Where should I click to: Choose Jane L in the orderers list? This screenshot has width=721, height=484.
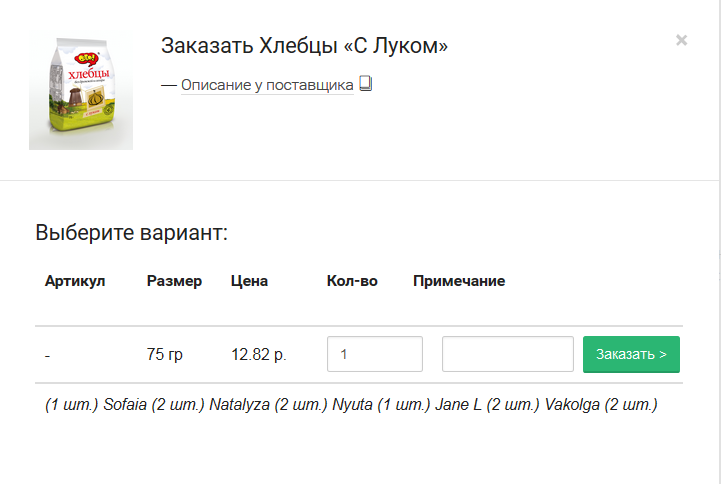pos(458,405)
